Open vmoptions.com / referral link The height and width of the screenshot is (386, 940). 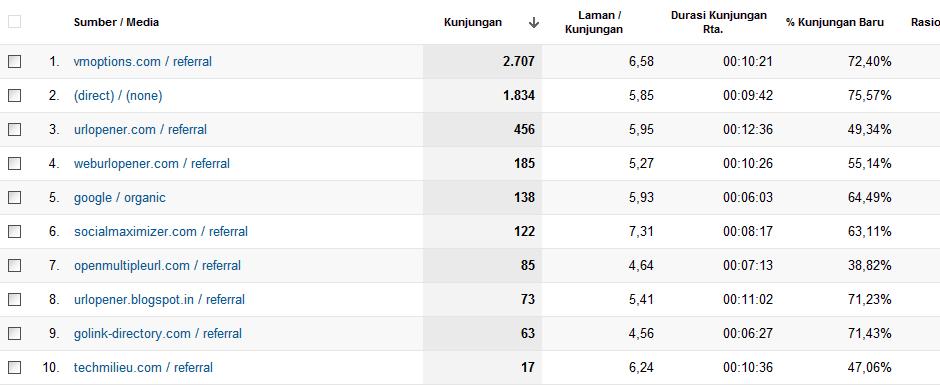(143, 61)
